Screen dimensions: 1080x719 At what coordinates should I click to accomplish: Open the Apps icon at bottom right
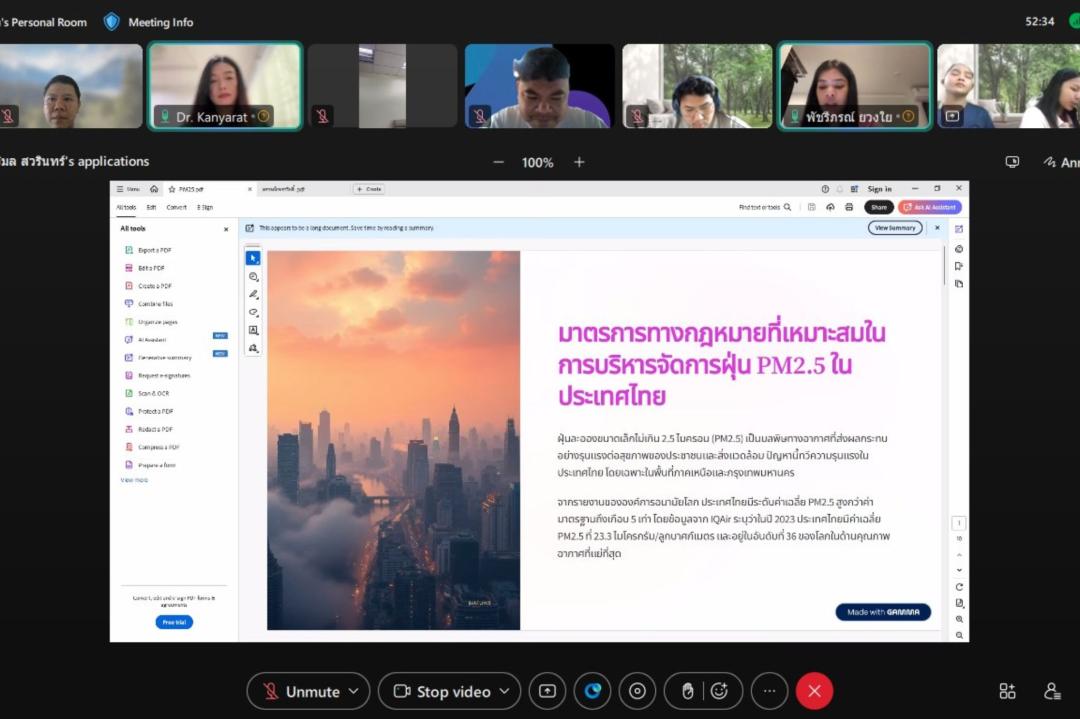tap(1007, 691)
